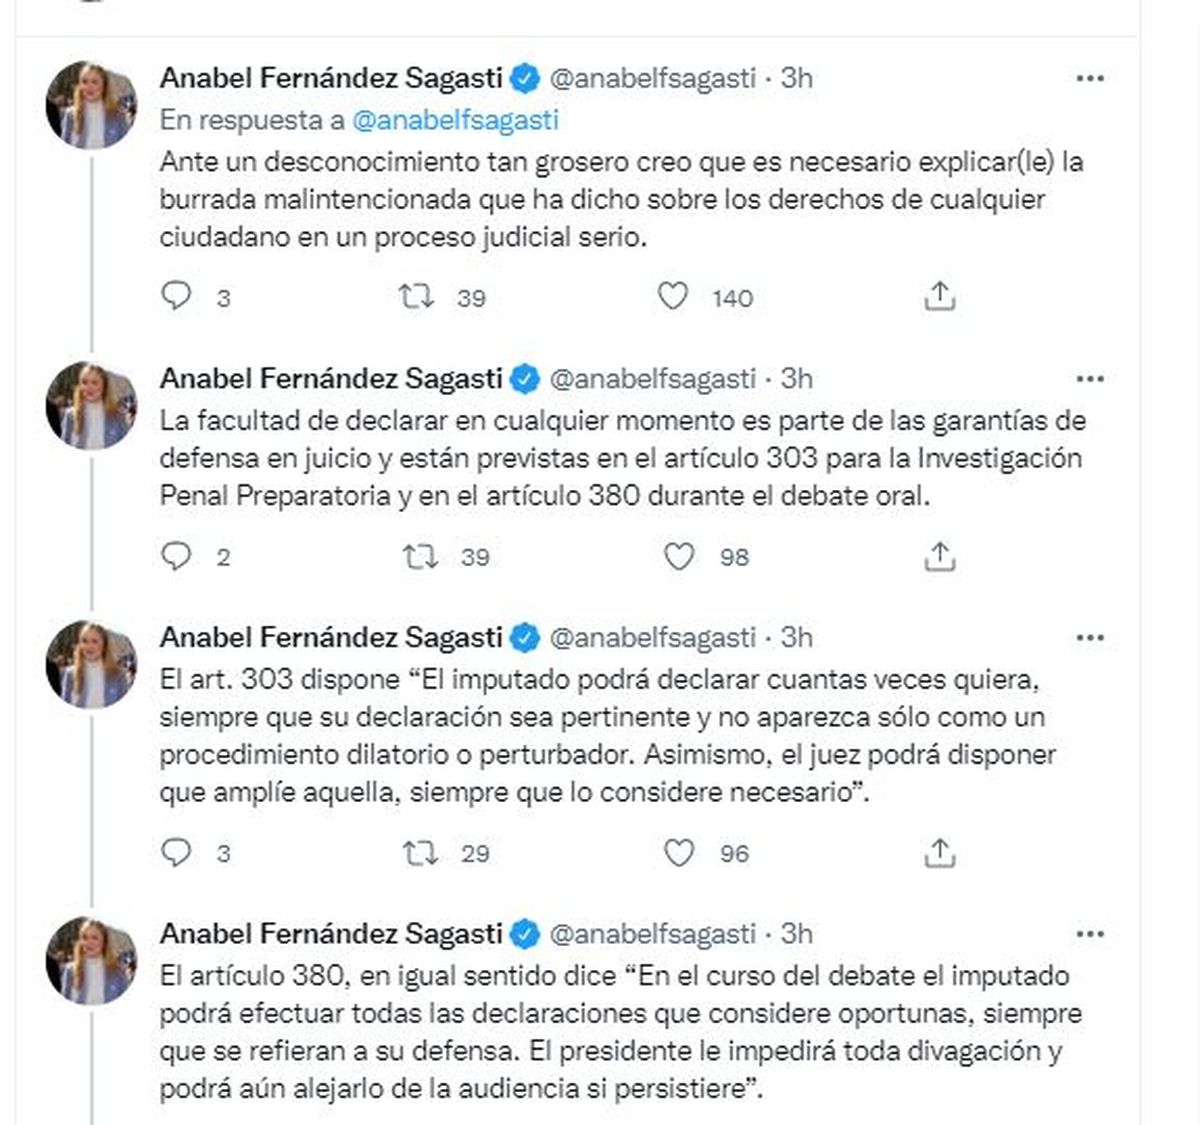Open more options on 'facultad de declarar' tweet

(x=1089, y=379)
